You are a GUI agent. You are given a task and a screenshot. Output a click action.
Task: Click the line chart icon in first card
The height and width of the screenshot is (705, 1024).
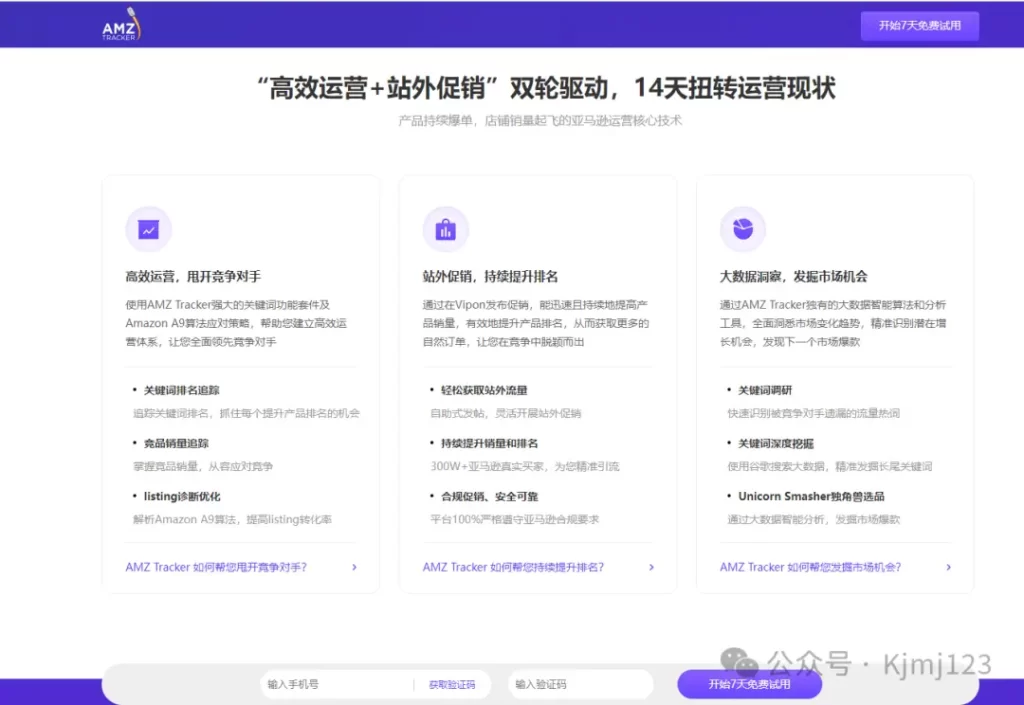148,229
